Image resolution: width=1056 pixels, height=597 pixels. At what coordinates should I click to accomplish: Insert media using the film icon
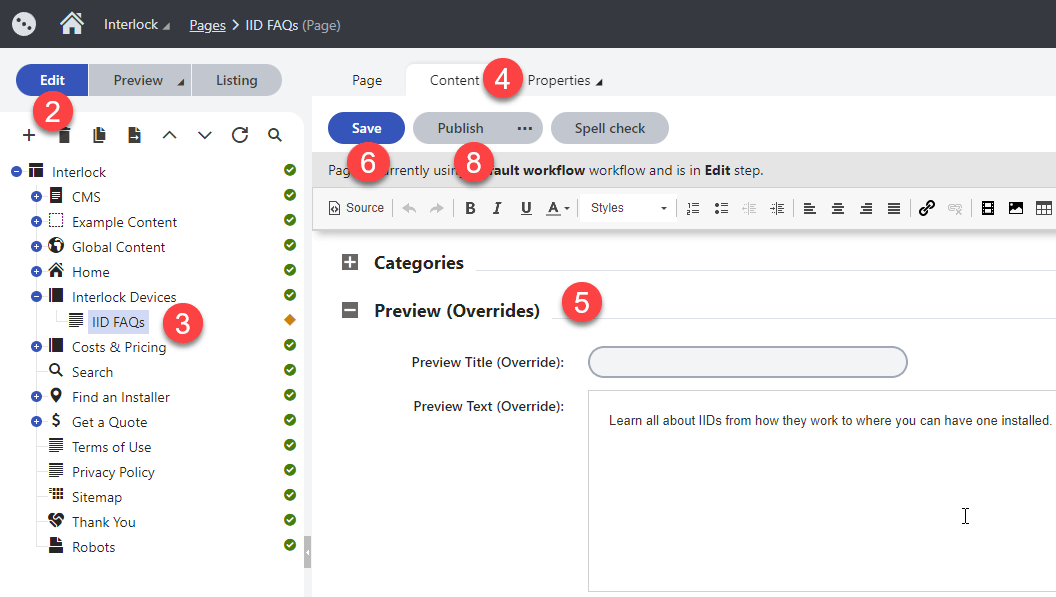[x=988, y=208]
